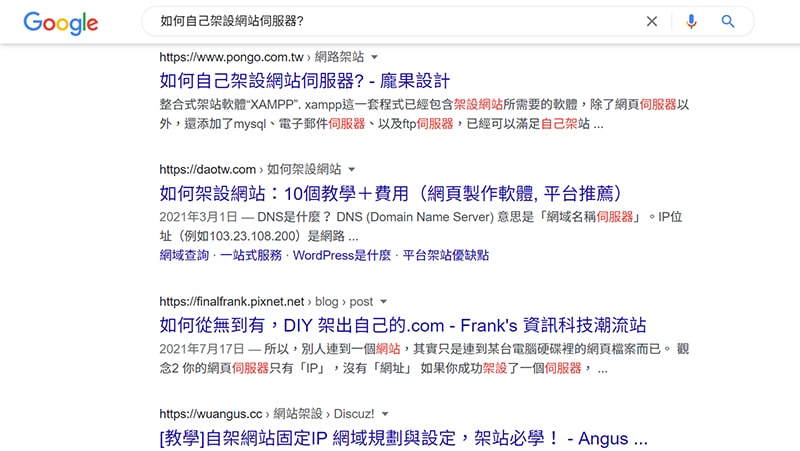Start voice search with the microphone icon
The height and width of the screenshot is (451, 800).
(690, 21)
